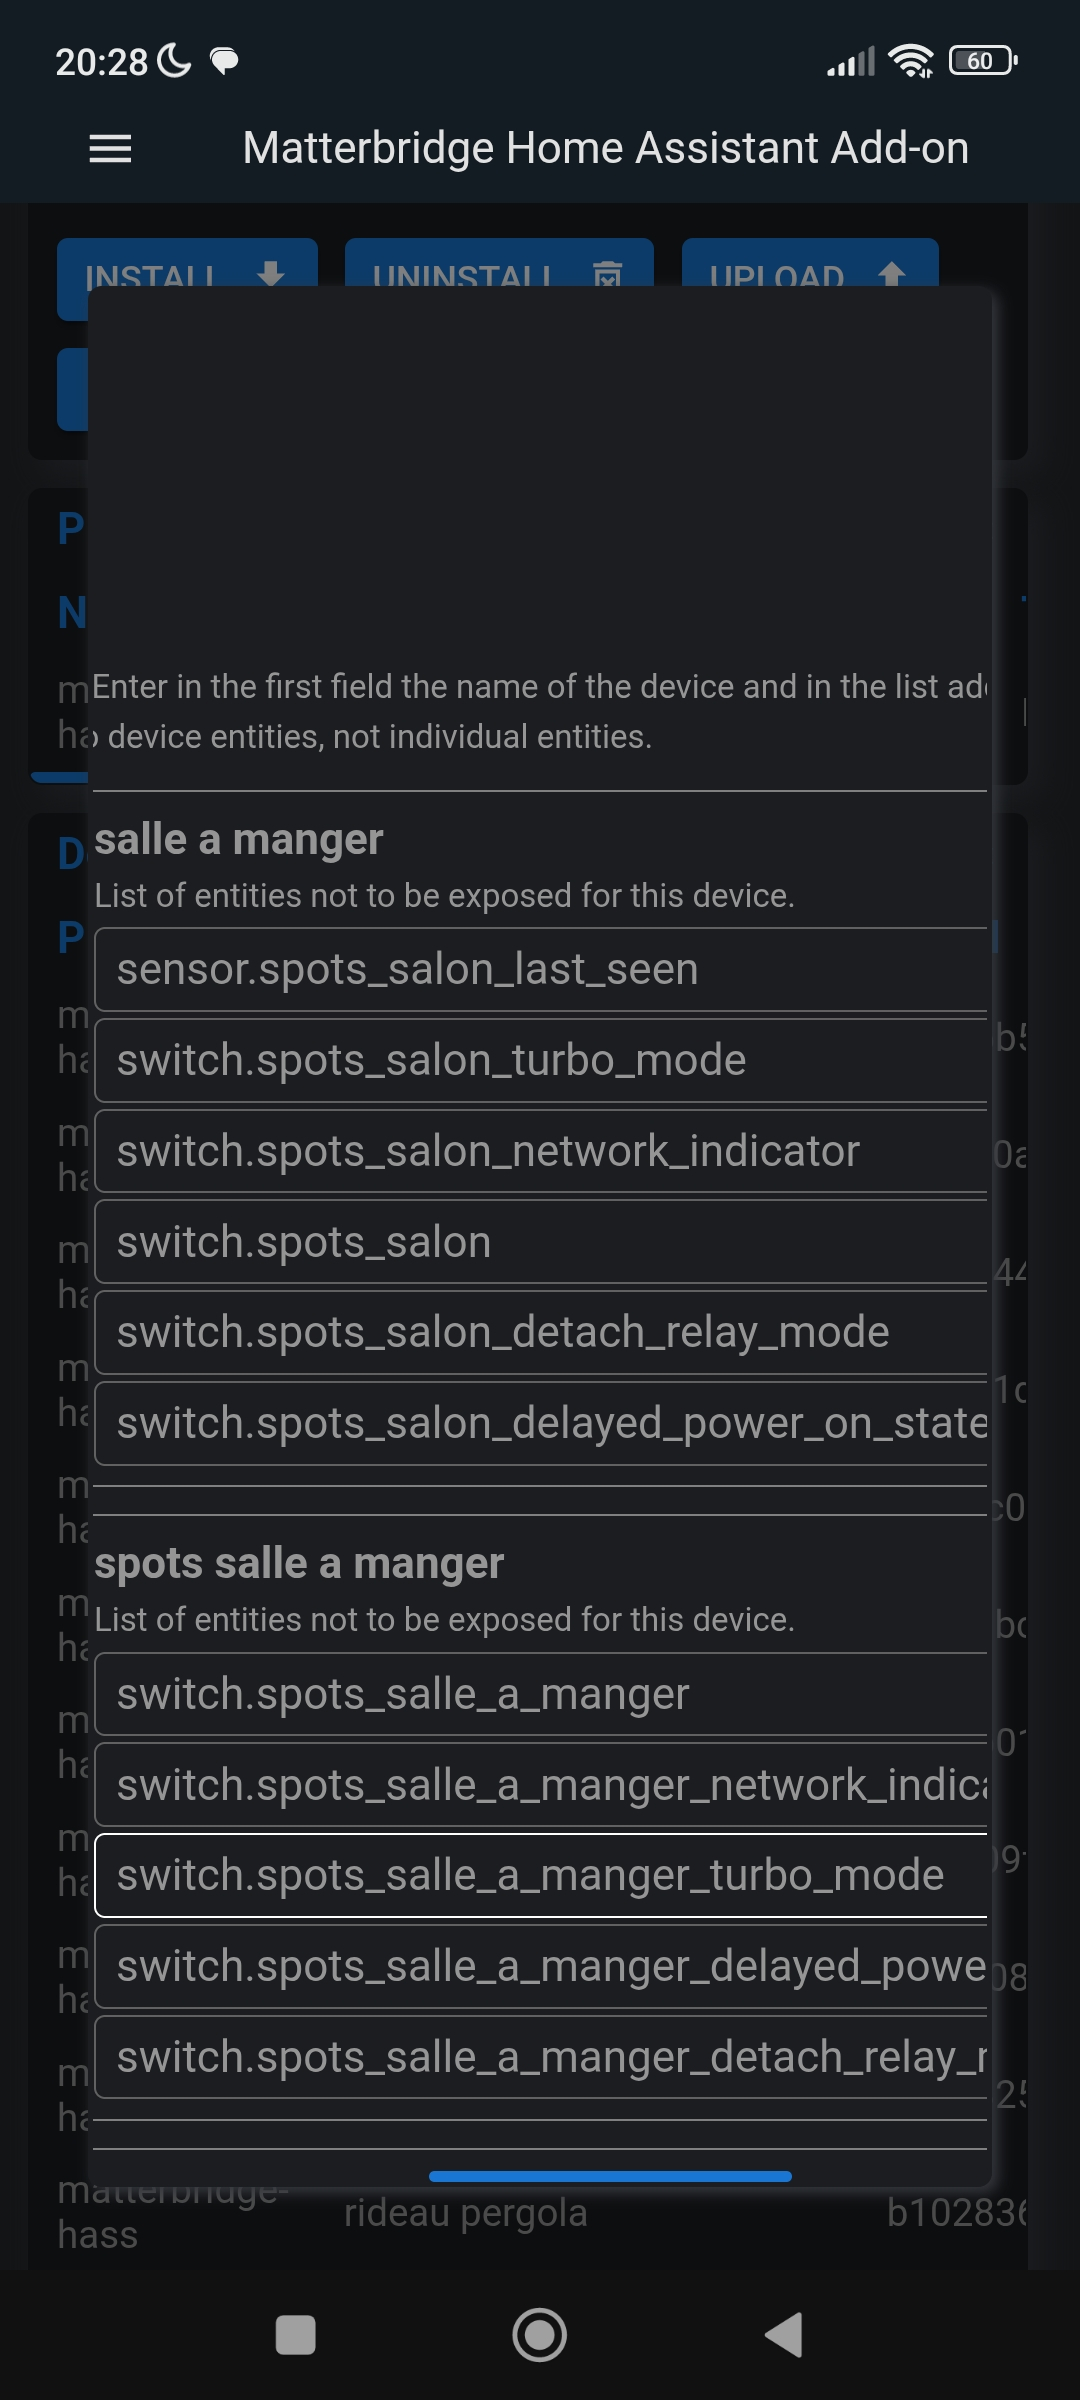Tap the switch.spots_salon_delayed_power_on_state field

pyautogui.click(x=540, y=1424)
